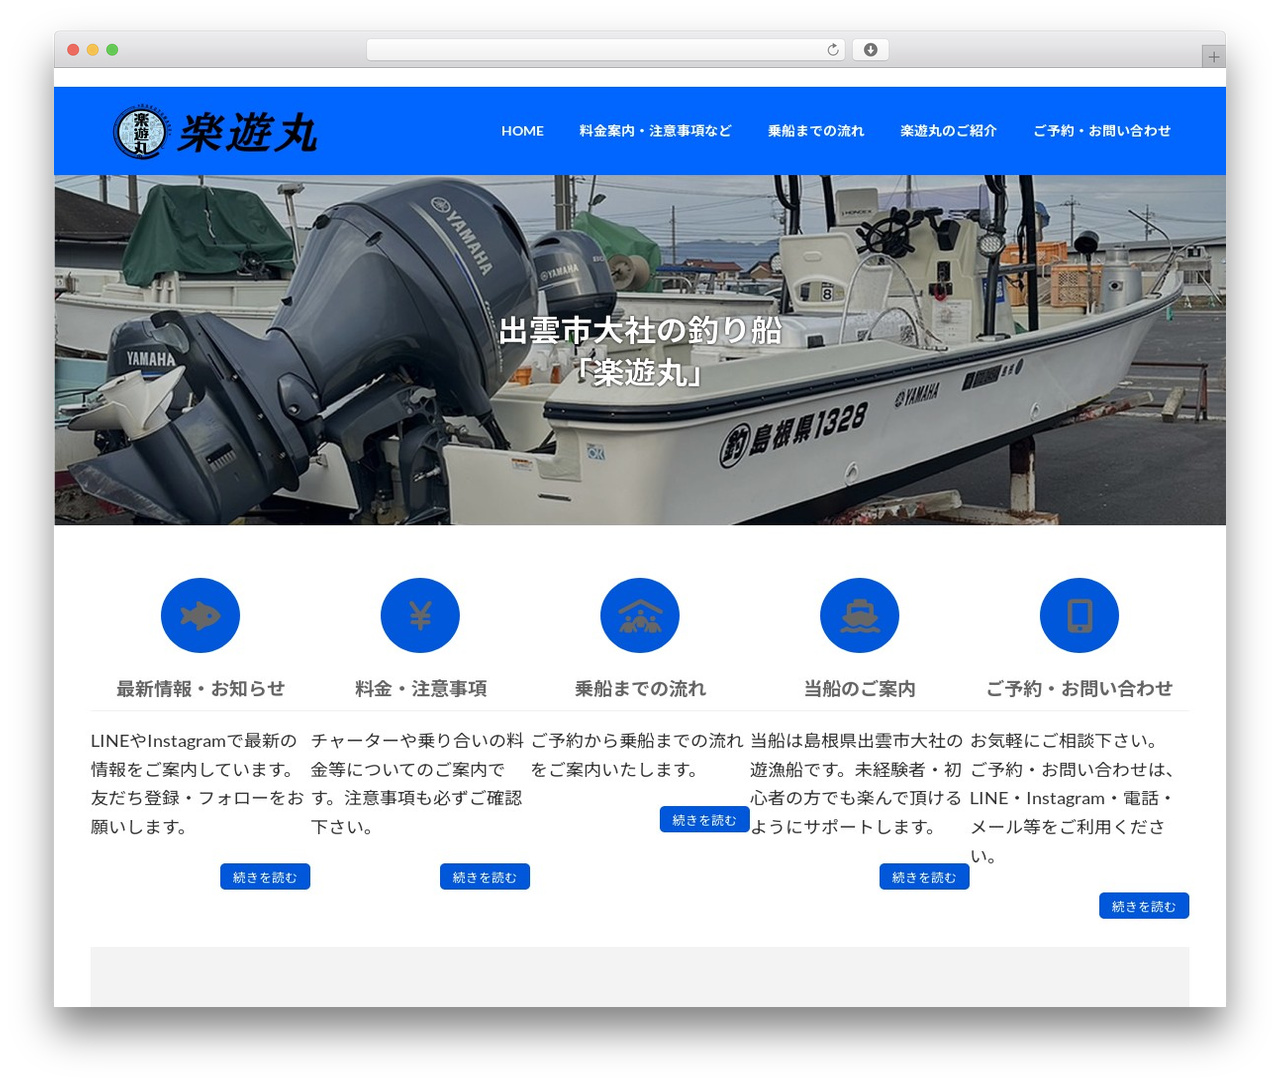Click the blue ship icon
The image size is (1280, 1084).
860,615
